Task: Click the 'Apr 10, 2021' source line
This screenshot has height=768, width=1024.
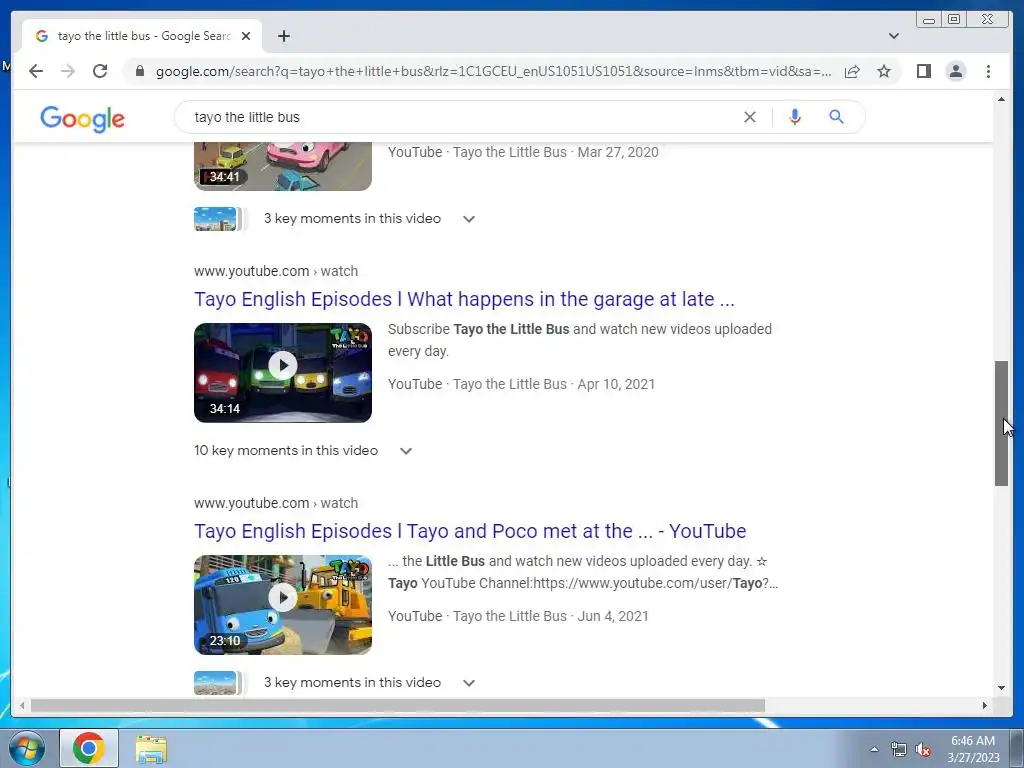Action: pos(521,384)
